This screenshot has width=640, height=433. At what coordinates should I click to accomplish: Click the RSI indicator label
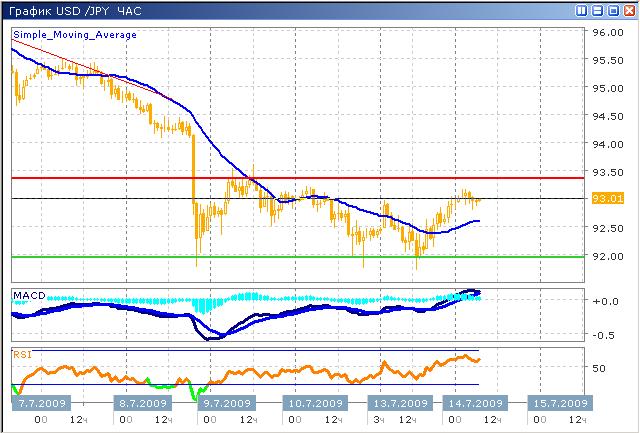coord(21,353)
